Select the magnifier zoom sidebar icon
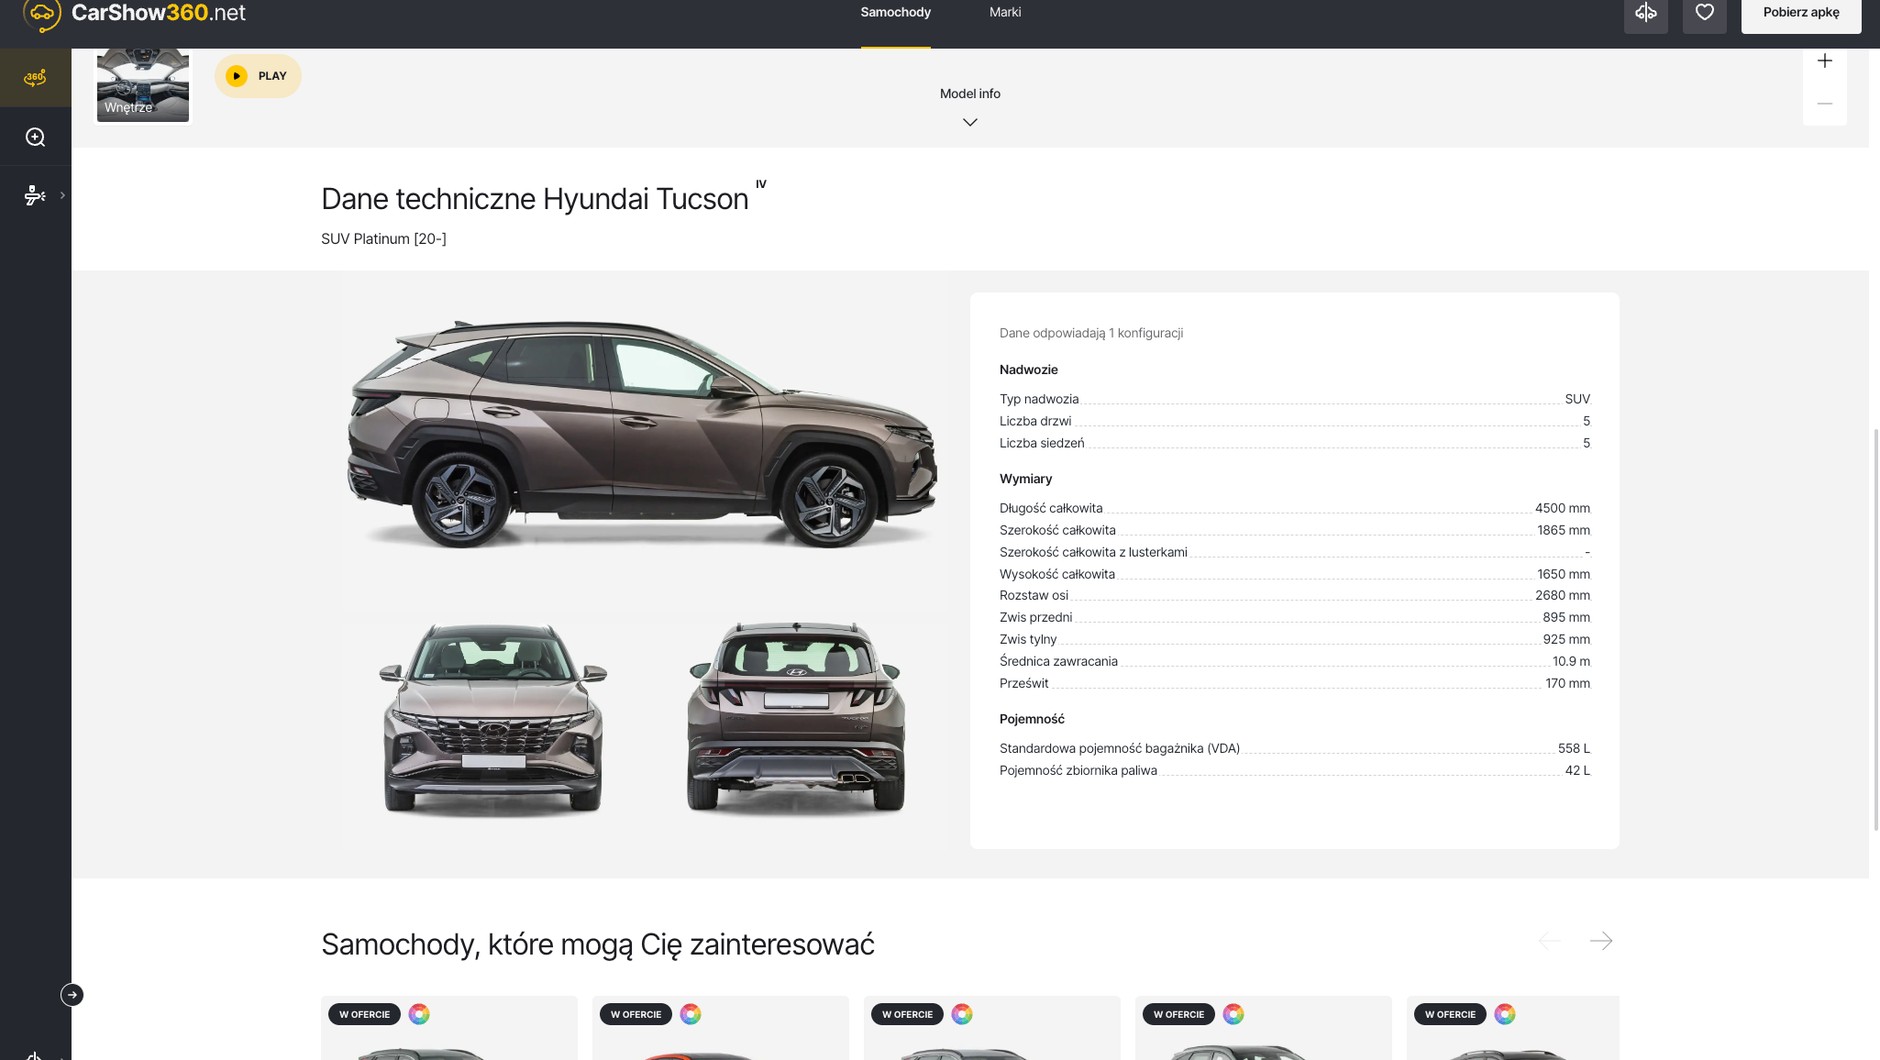The height and width of the screenshot is (1060, 1880). pyautogui.click(x=35, y=137)
